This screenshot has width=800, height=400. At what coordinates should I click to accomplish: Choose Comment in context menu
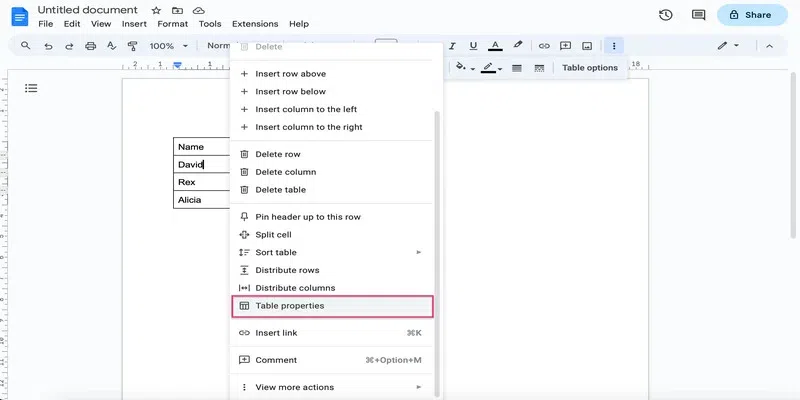pos(331,360)
